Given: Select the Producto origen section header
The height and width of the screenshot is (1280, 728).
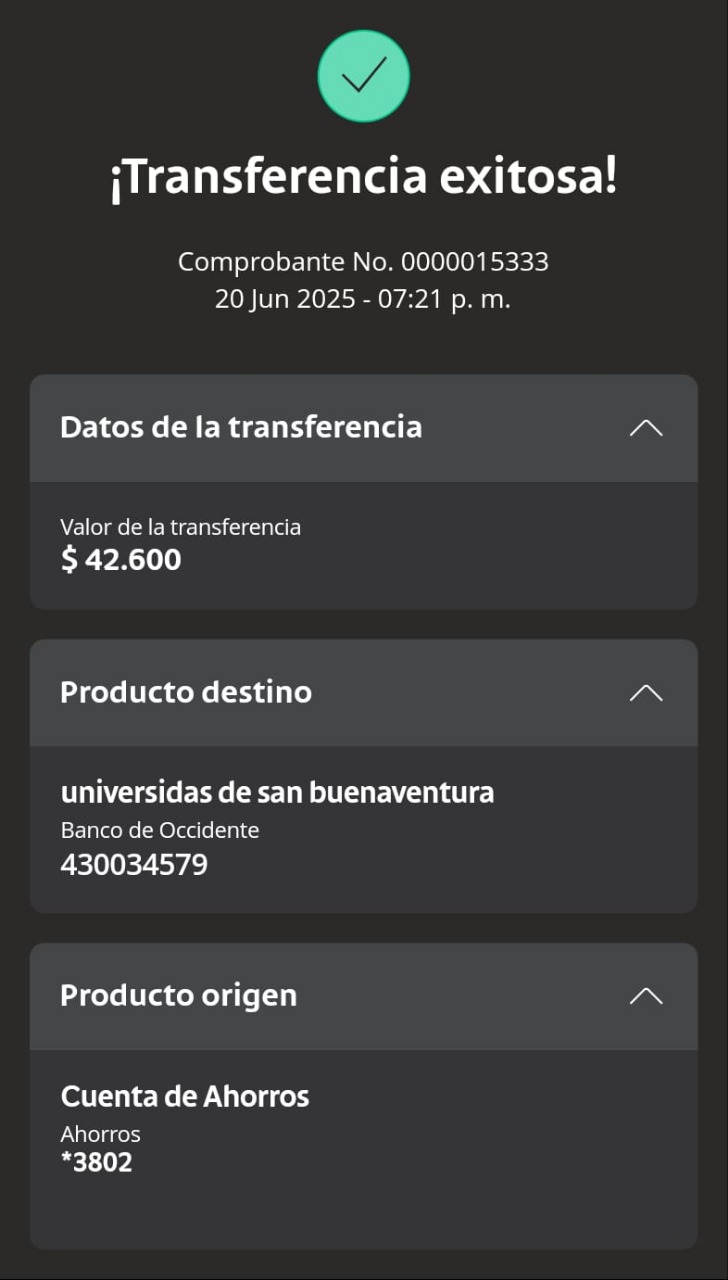Looking at the screenshot, I should 364,996.
